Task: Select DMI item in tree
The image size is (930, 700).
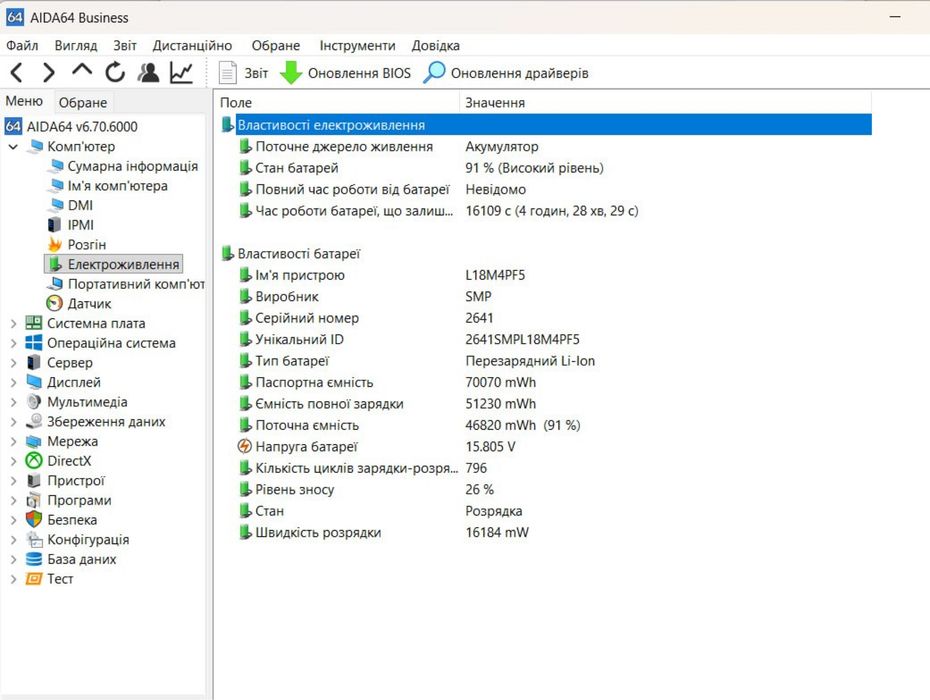Action: tap(80, 205)
